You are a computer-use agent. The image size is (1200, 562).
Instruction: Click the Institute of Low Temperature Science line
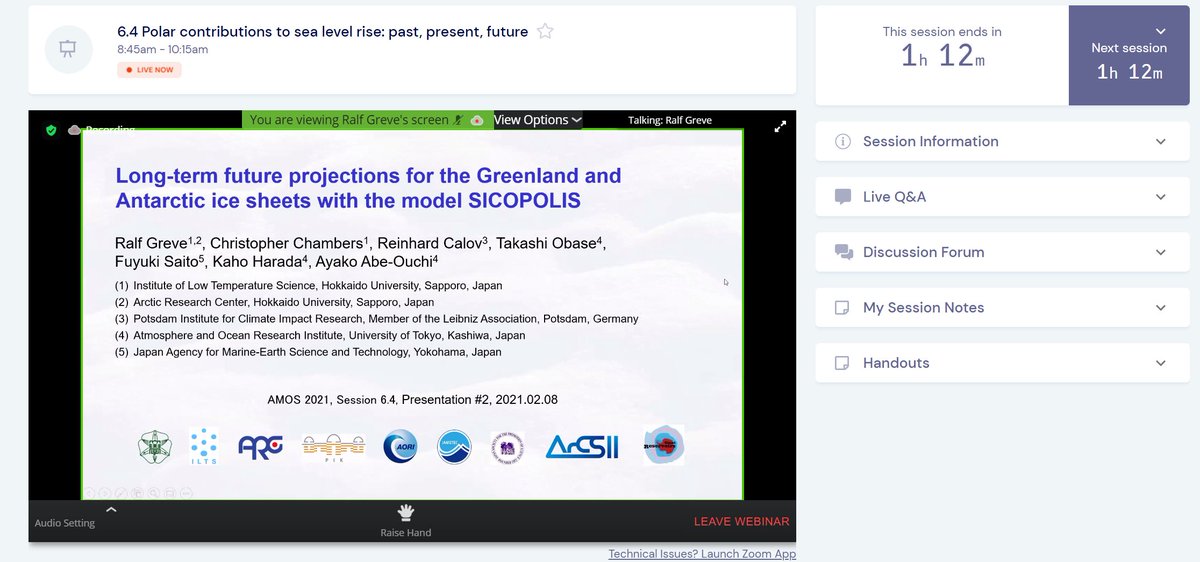309,285
